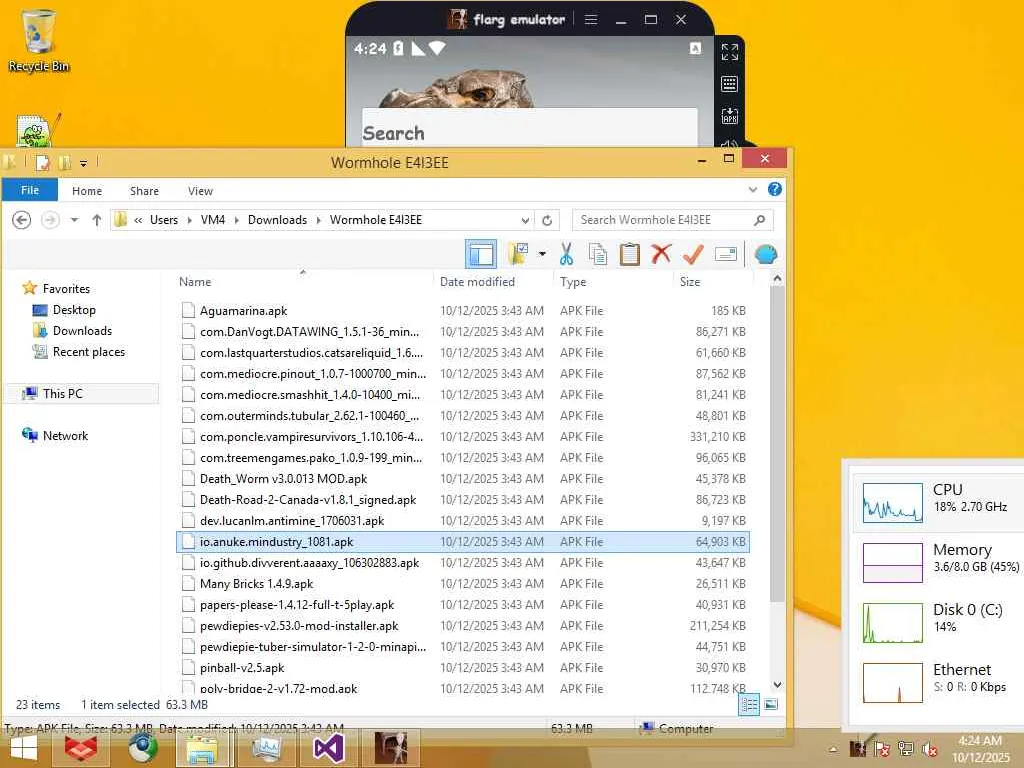Open the recent locations dropdown arrow
This screenshot has width=1024, height=768.
coord(74,220)
